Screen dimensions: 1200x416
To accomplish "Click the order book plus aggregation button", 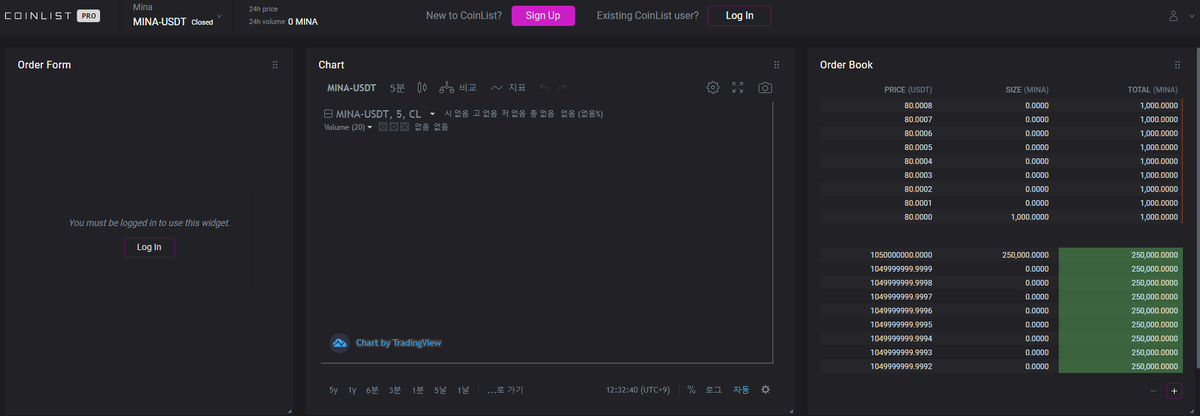I will pos(1174,391).
